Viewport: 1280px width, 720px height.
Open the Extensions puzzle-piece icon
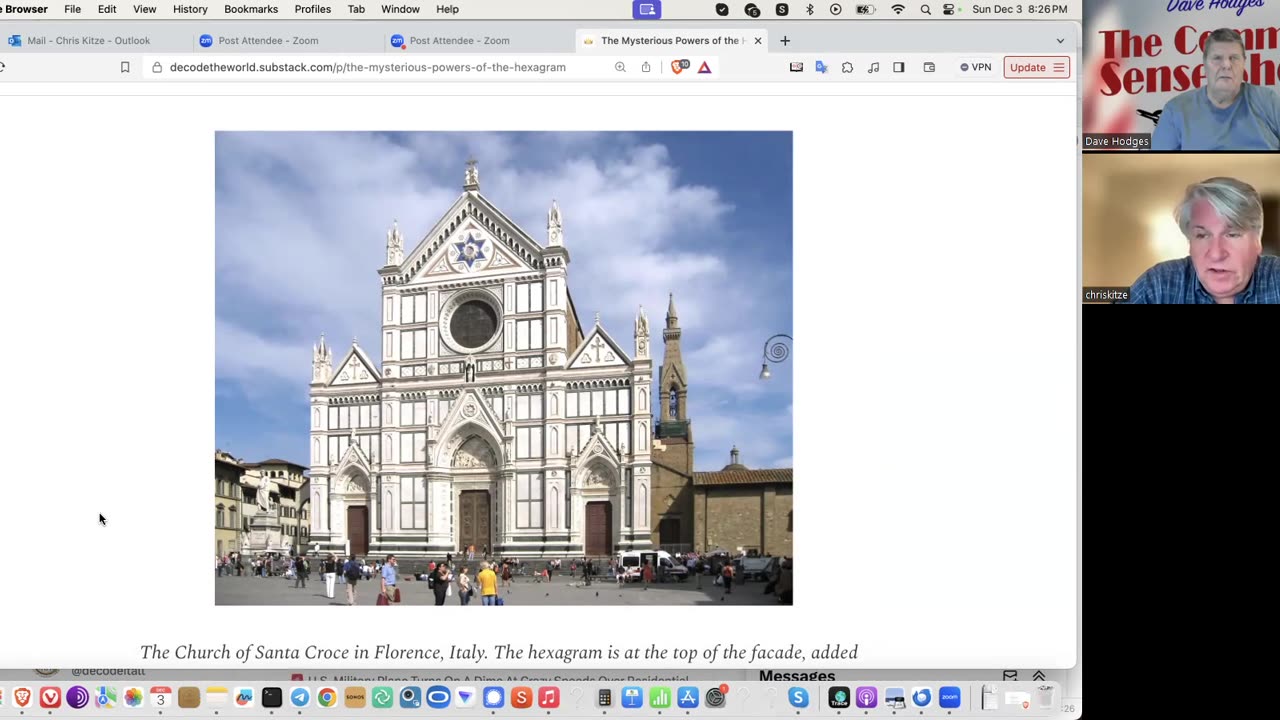(847, 67)
